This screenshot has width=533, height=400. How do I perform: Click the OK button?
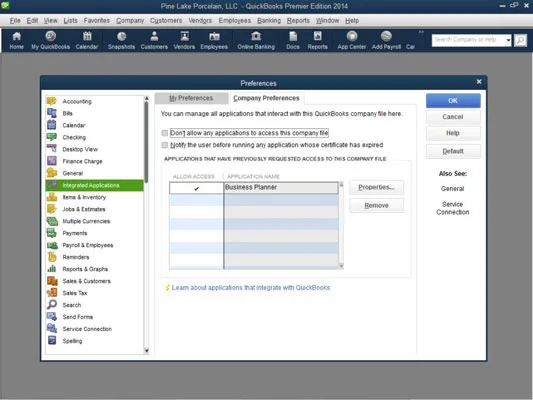point(453,101)
